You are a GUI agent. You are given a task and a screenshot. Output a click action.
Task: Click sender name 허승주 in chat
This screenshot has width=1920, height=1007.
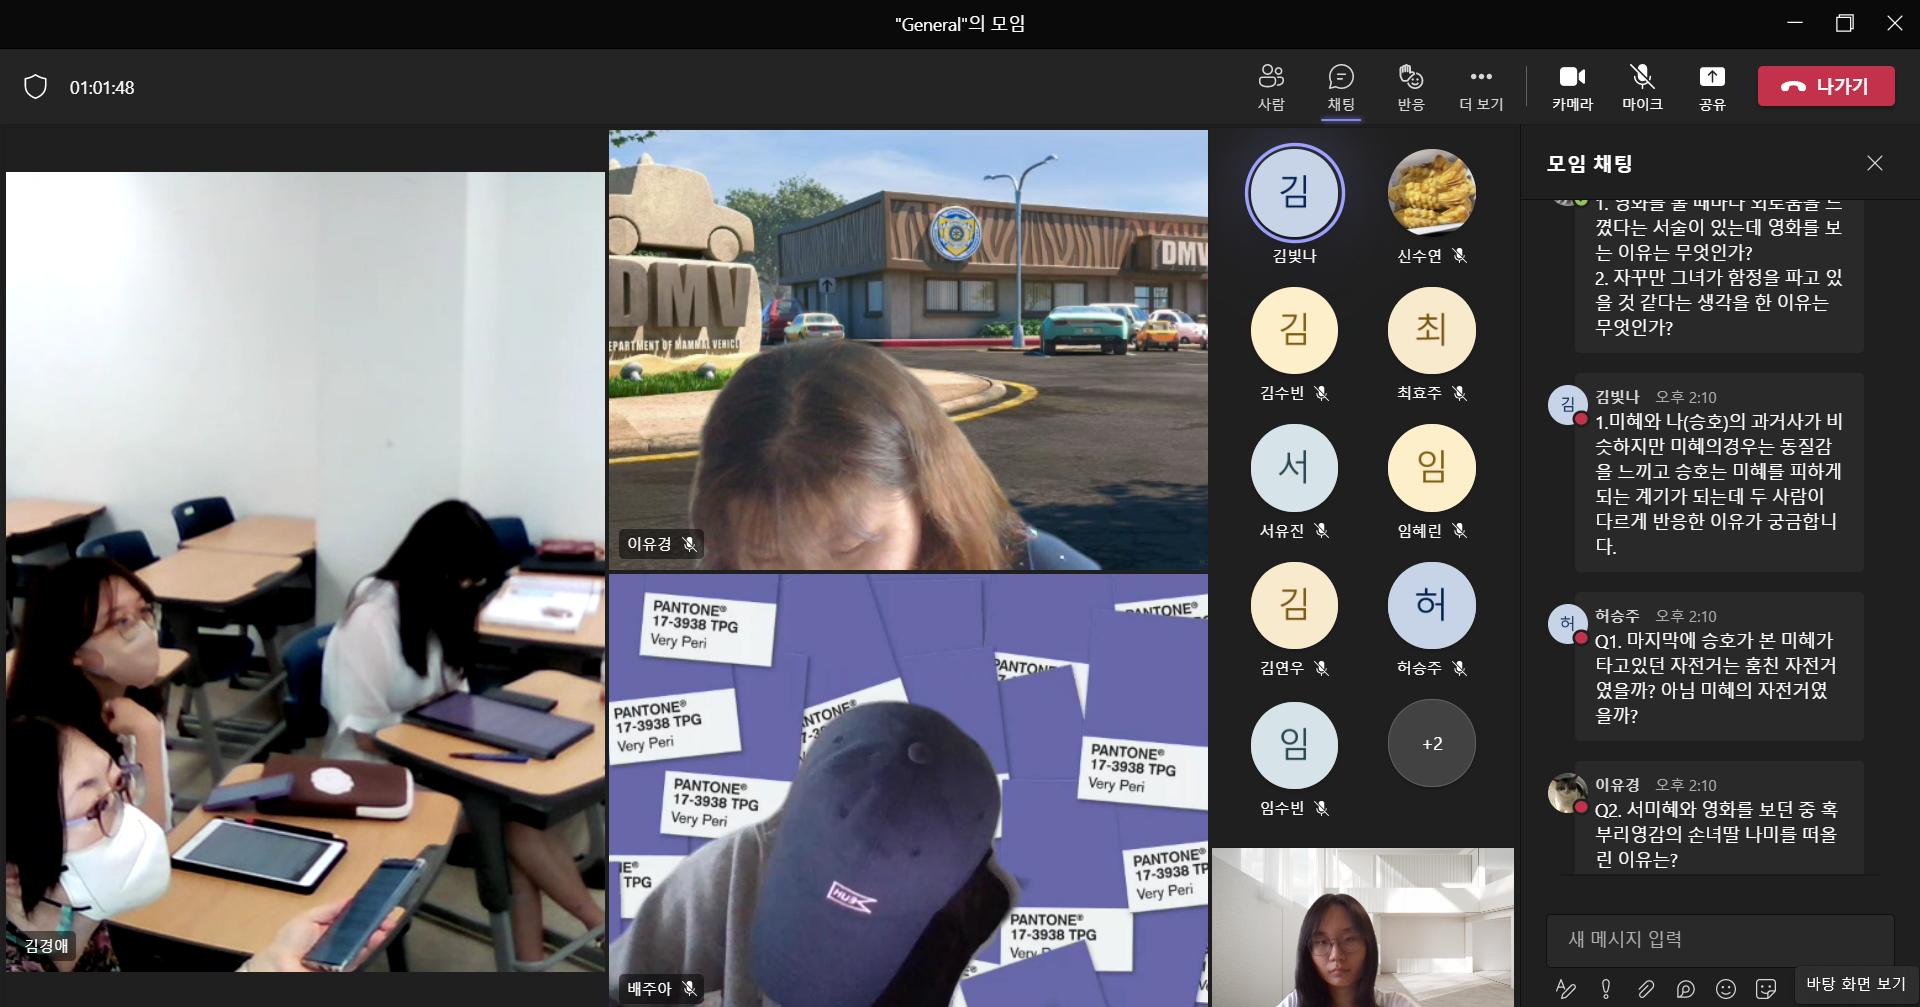(1617, 616)
